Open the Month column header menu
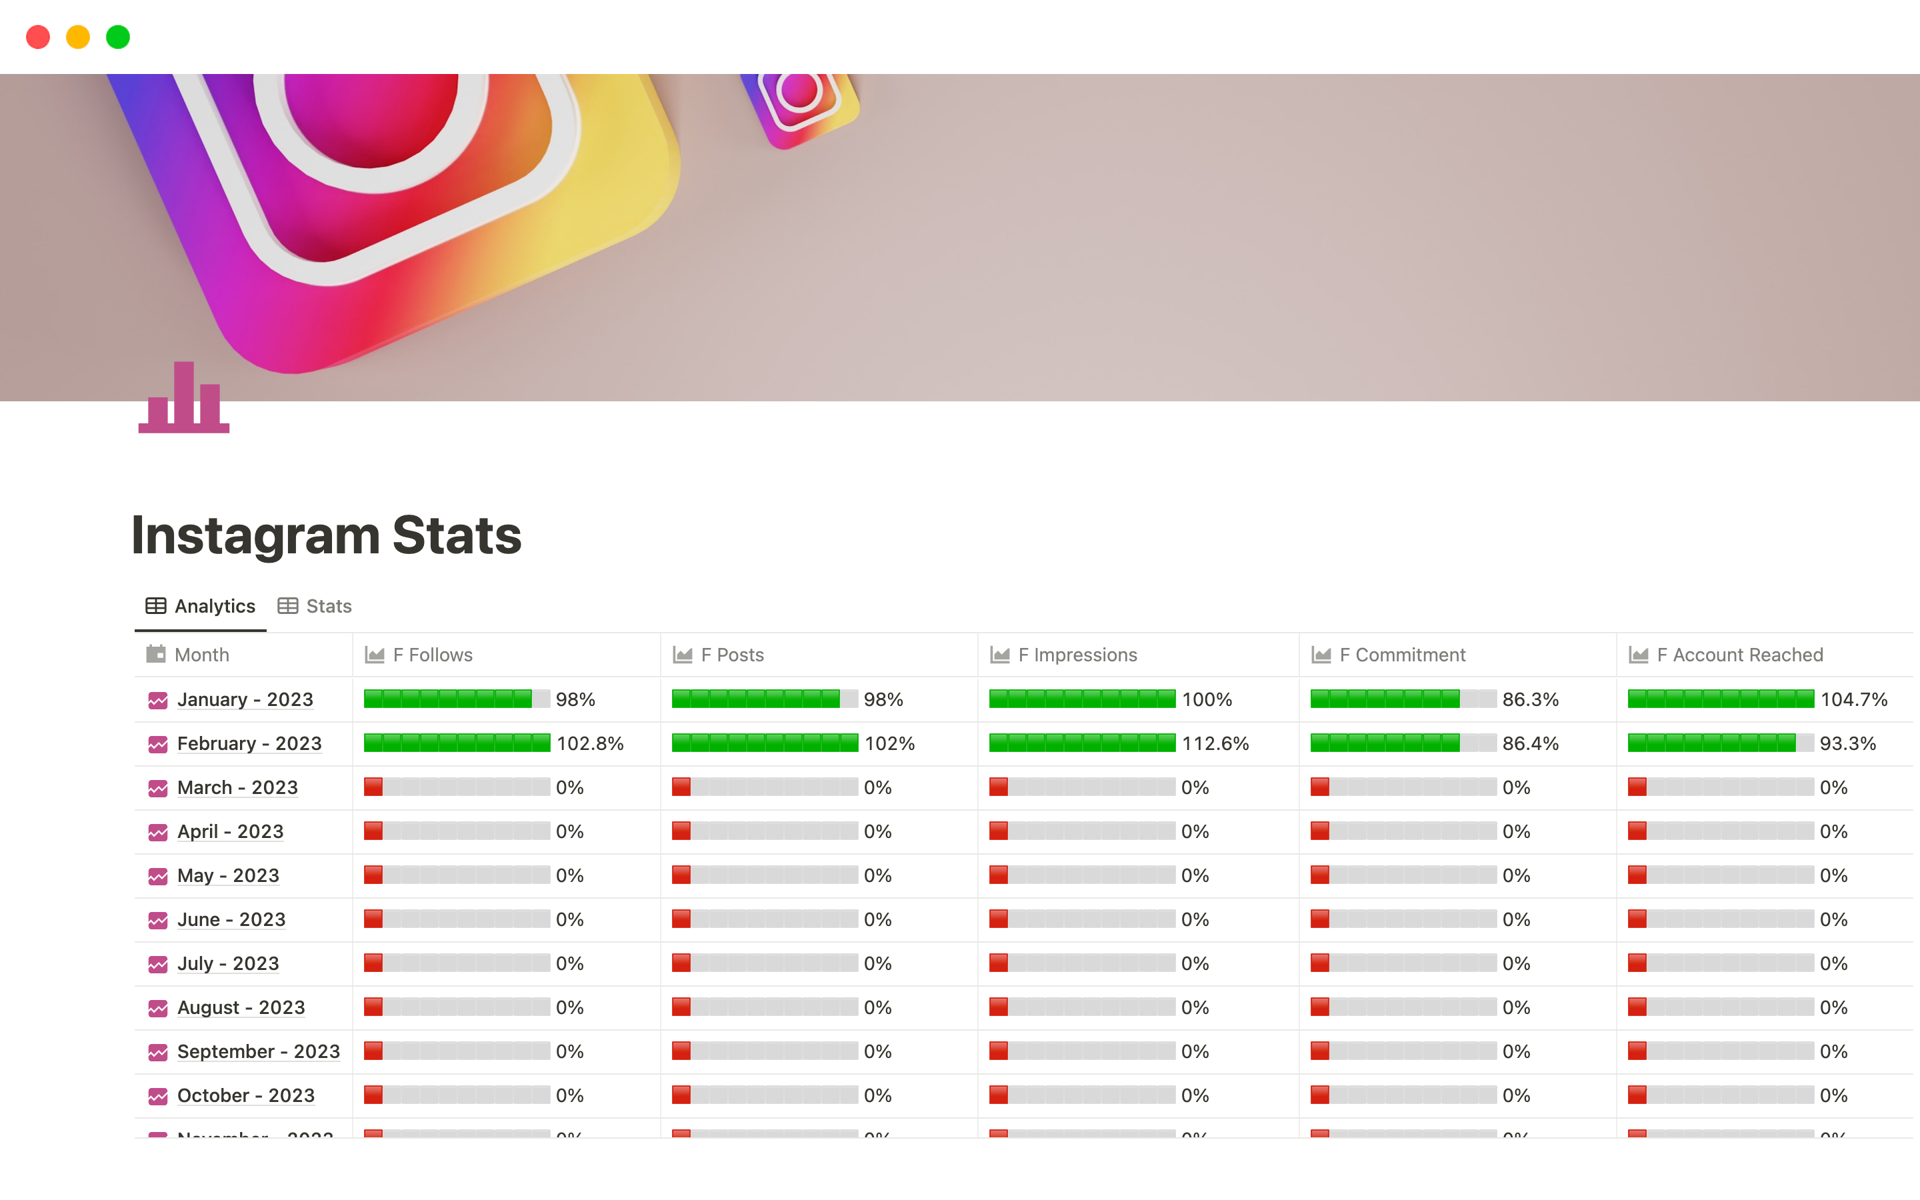The image size is (1920, 1200). pos(201,655)
